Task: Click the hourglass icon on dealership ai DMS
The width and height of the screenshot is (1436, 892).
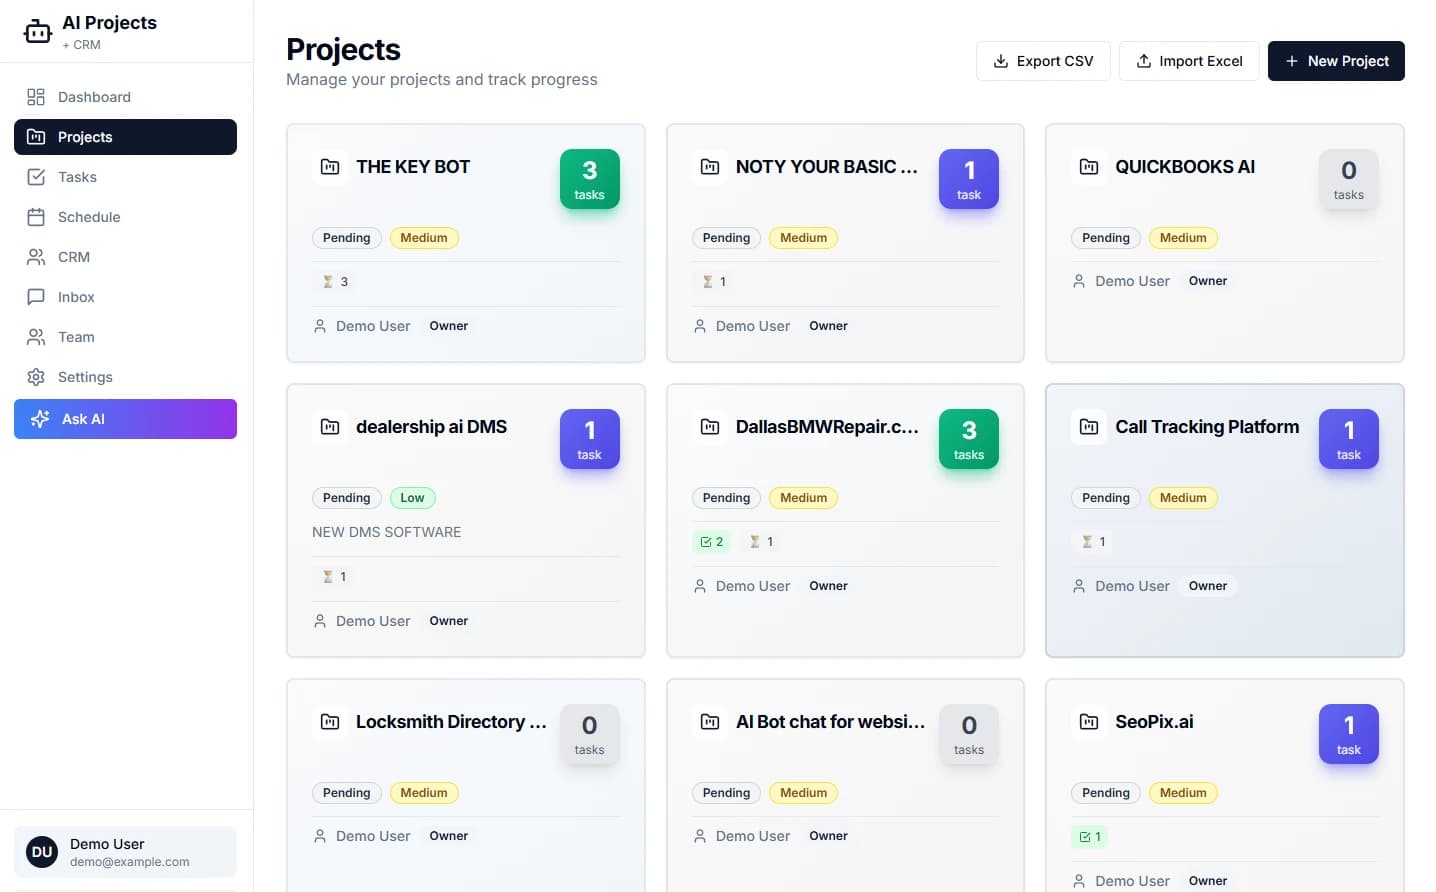Action: click(x=328, y=576)
